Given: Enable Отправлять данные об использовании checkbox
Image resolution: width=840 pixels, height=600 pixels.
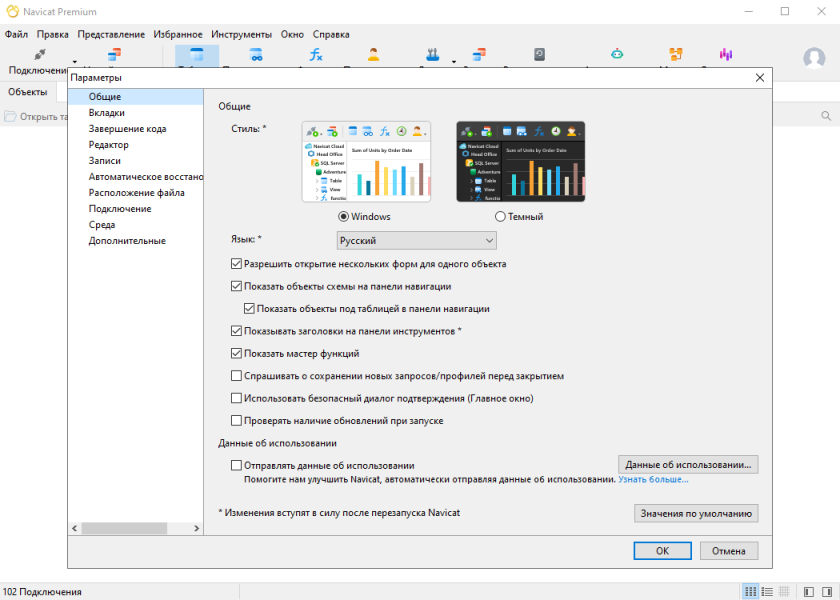Looking at the screenshot, I should click(236, 465).
